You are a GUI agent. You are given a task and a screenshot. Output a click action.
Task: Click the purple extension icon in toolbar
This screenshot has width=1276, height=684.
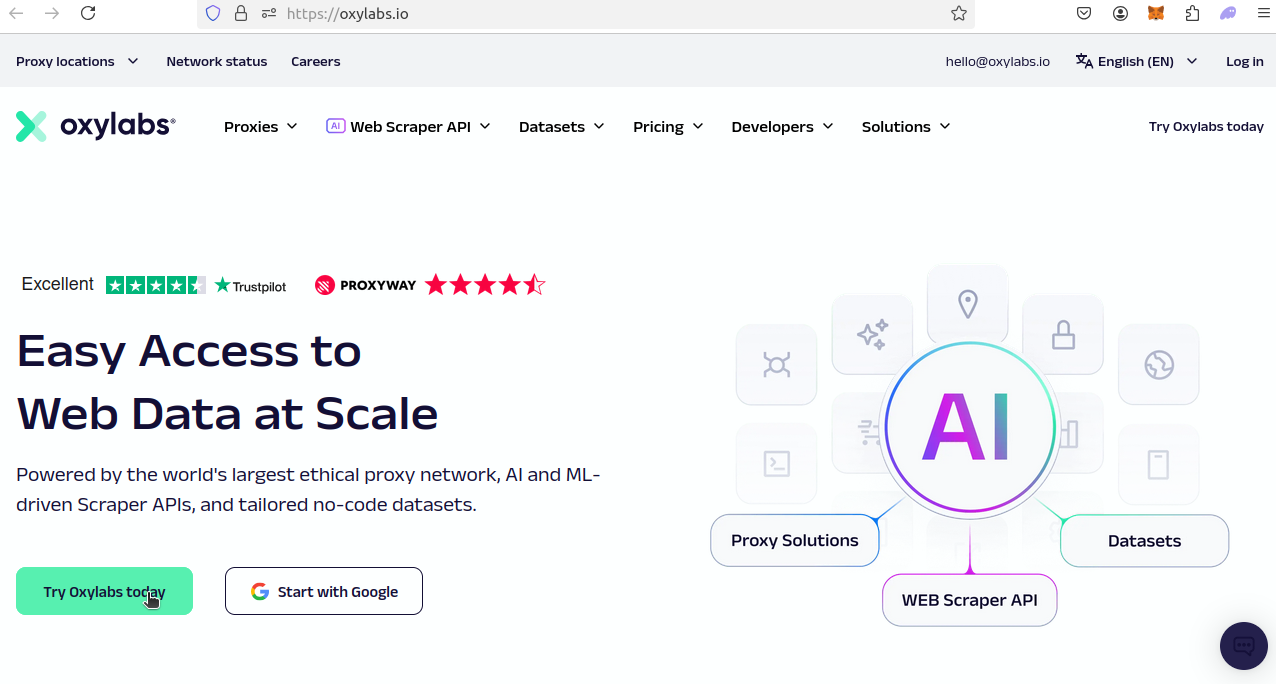click(x=1228, y=13)
